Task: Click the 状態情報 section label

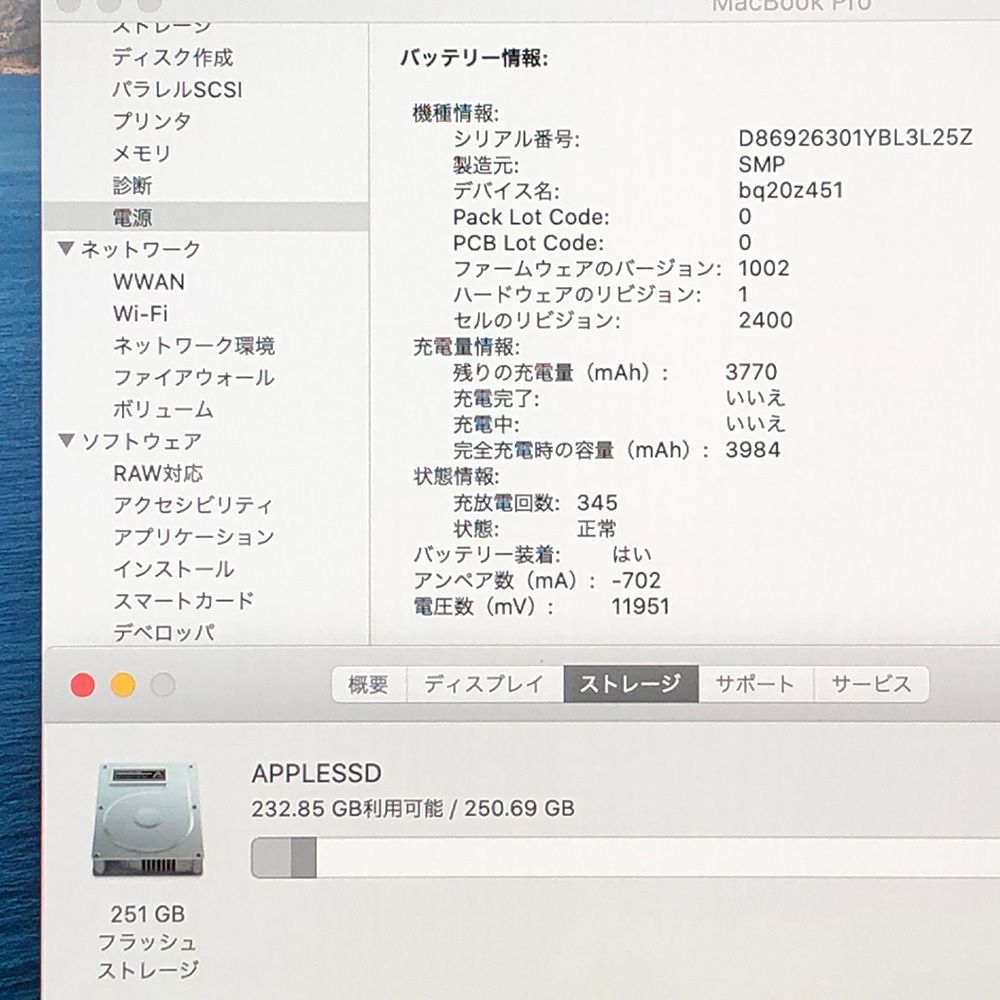Action: point(456,476)
